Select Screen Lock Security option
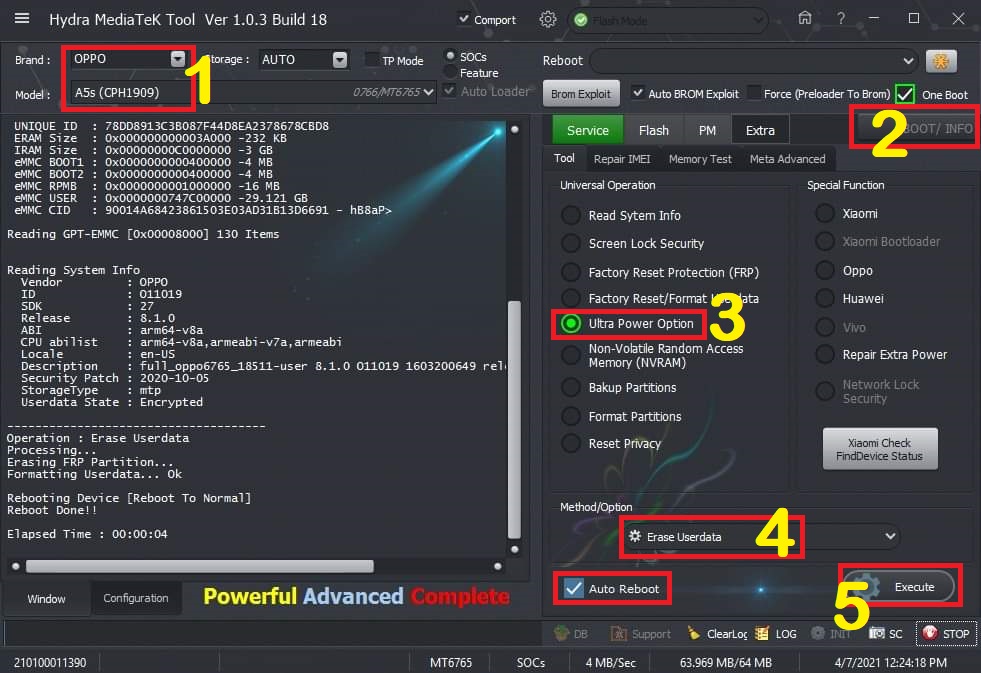 pyautogui.click(x=571, y=243)
